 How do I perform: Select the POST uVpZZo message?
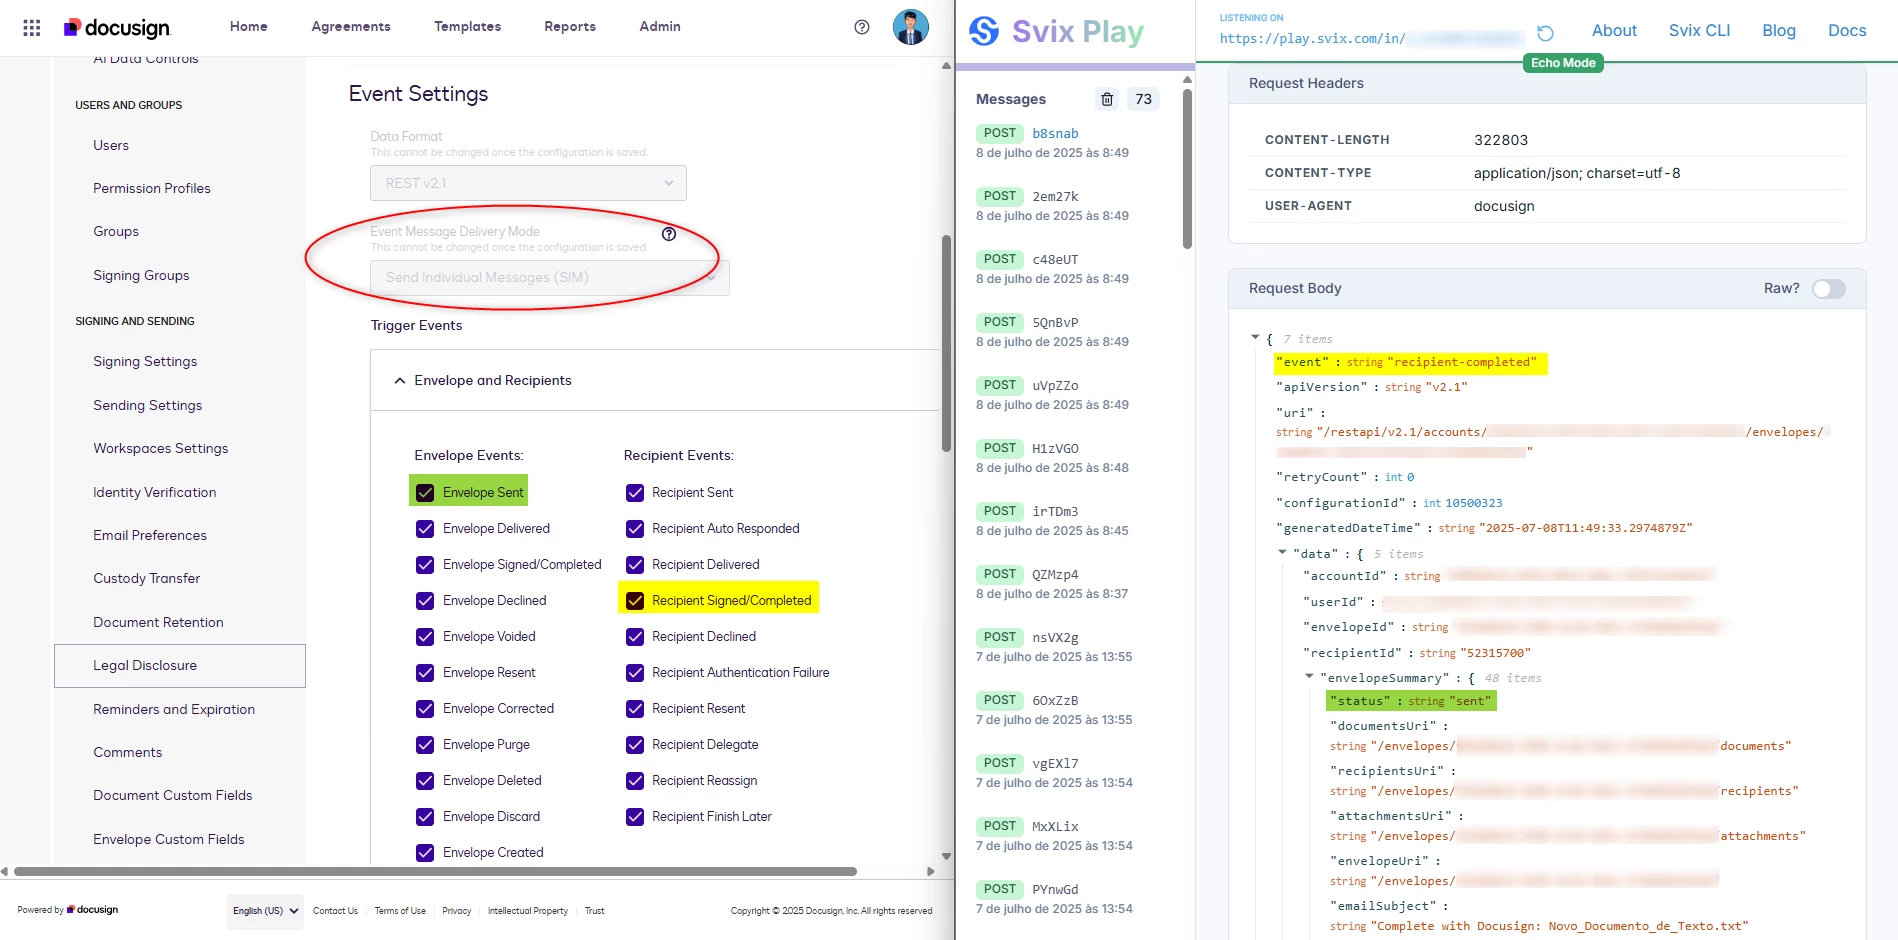click(1066, 394)
